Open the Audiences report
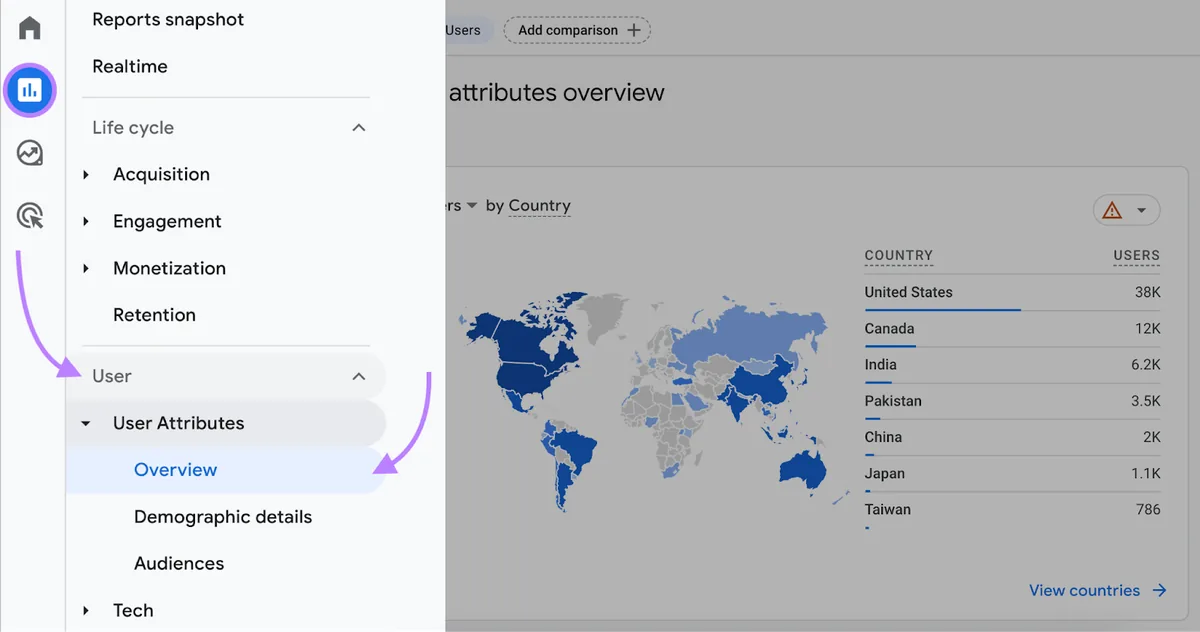This screenshot has height=632, width=1200. coord(179,564)
